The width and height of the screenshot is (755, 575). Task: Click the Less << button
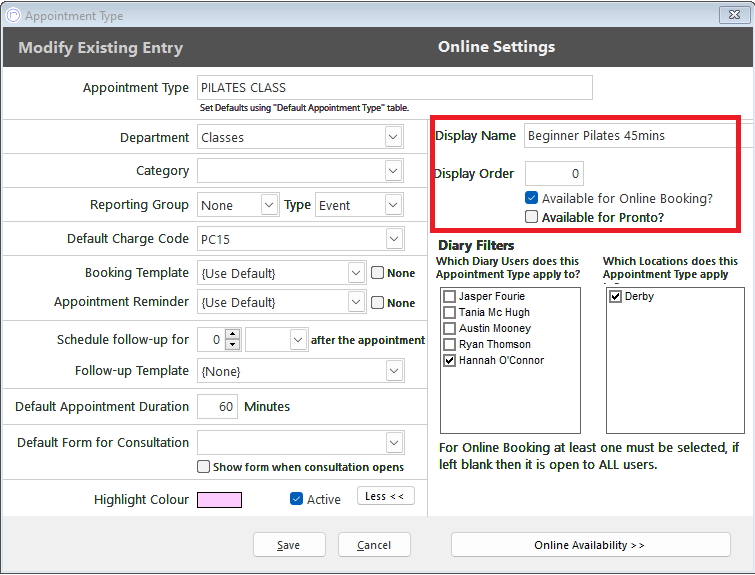pos(385,496)
